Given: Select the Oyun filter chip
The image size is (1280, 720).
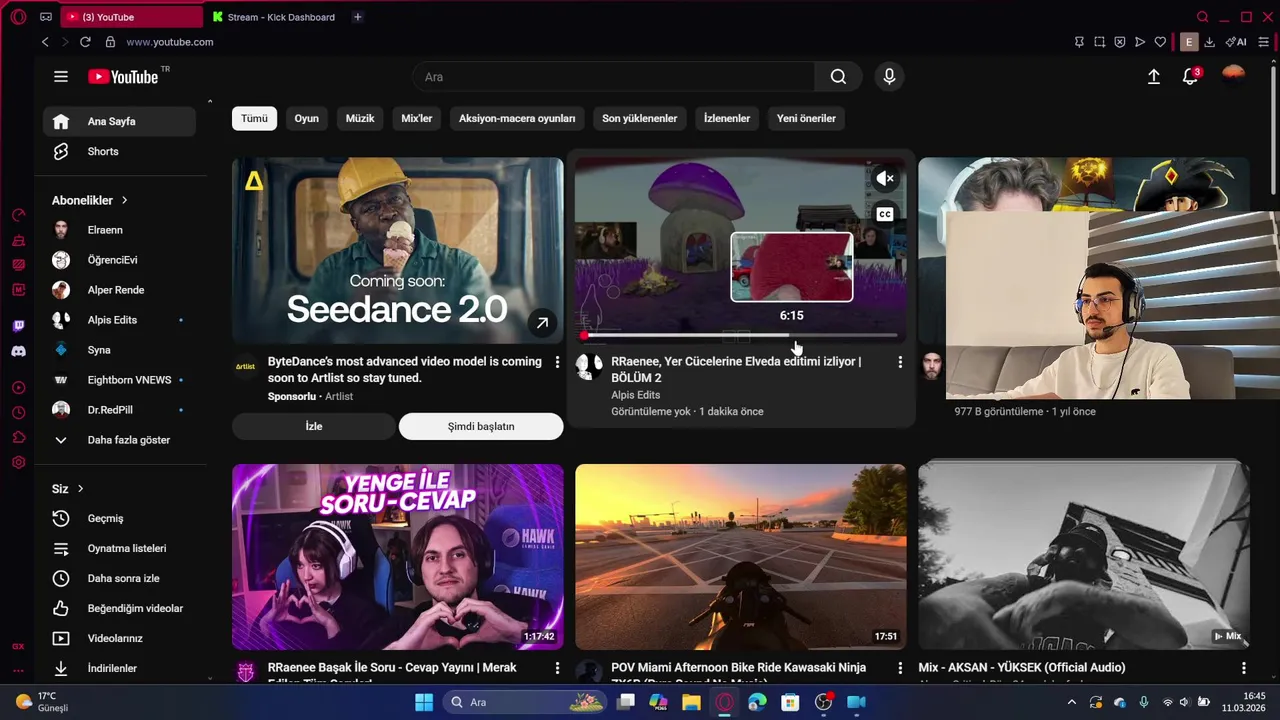Looking at the screenshot, I should [306, 118].
